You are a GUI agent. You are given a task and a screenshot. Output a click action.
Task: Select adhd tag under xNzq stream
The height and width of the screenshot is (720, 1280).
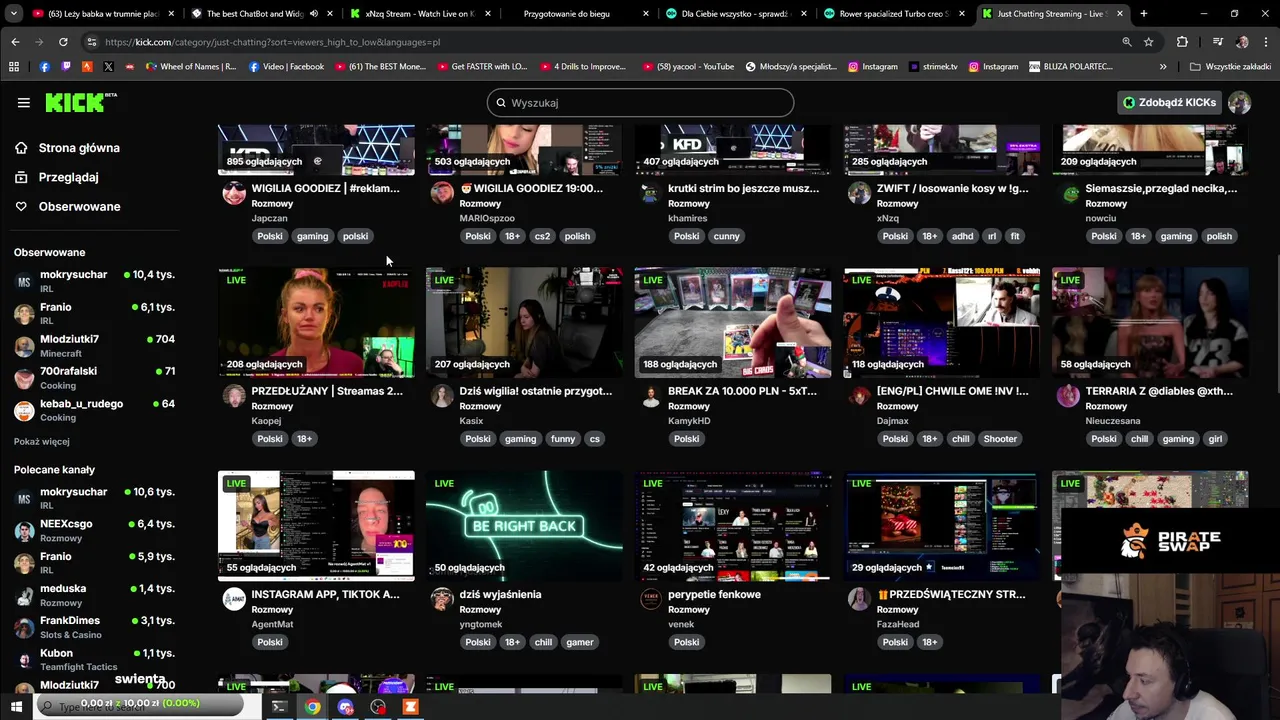[x=962, y=236]
